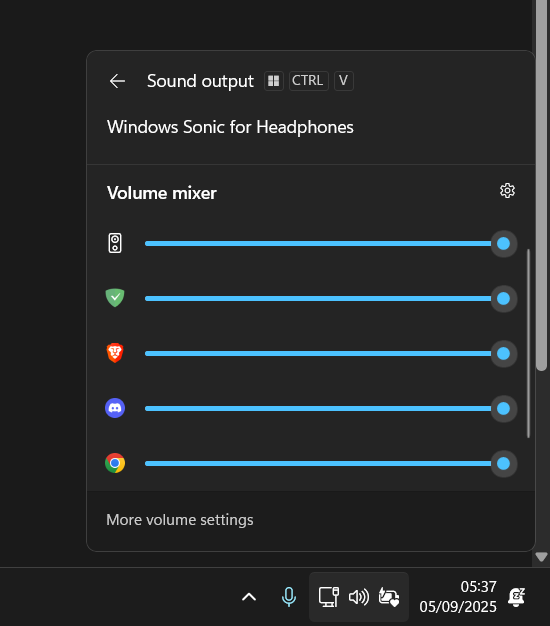Open the network tray icon
Viewport: 550px width, 626px height.
pyautogui.click(x=328, y=597)
